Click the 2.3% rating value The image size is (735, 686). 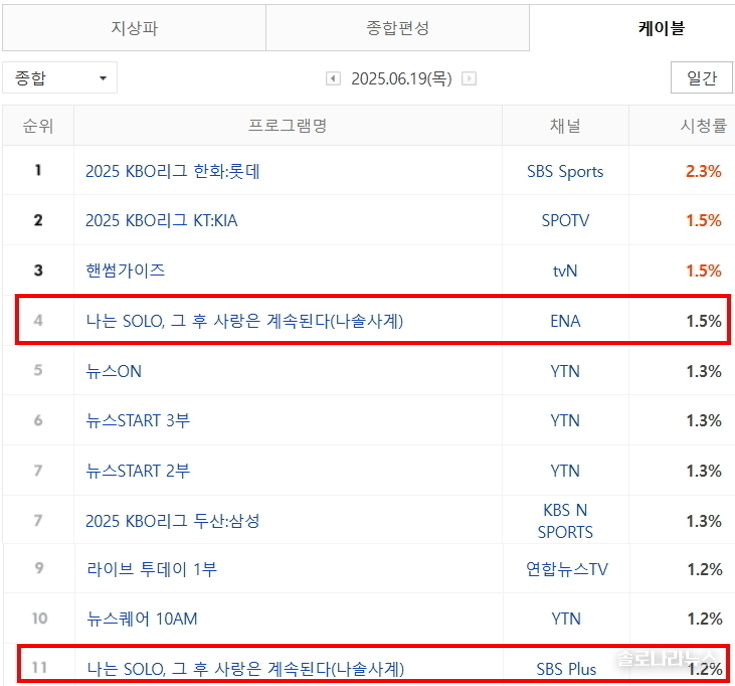[704, 171]
